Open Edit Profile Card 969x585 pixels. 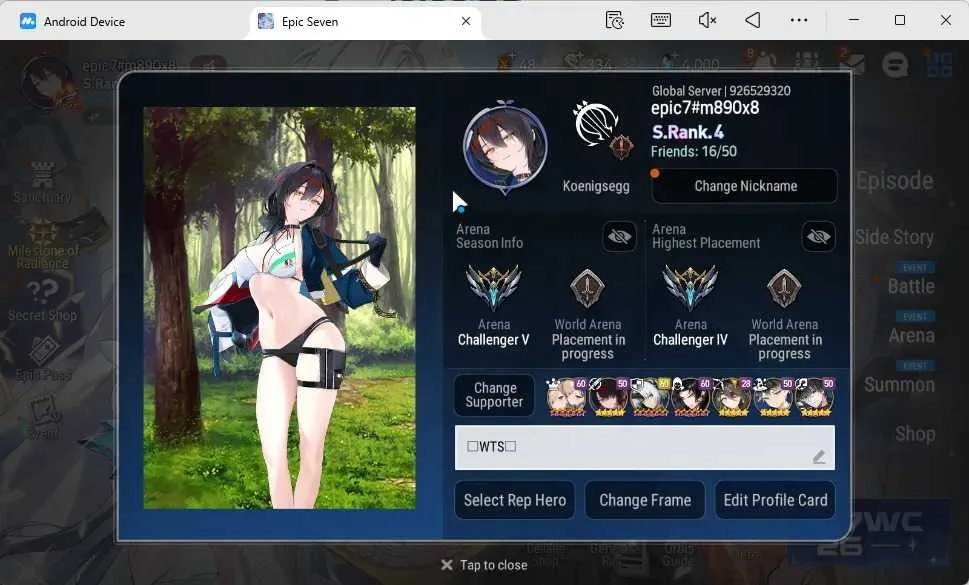[x=775, y=500]
